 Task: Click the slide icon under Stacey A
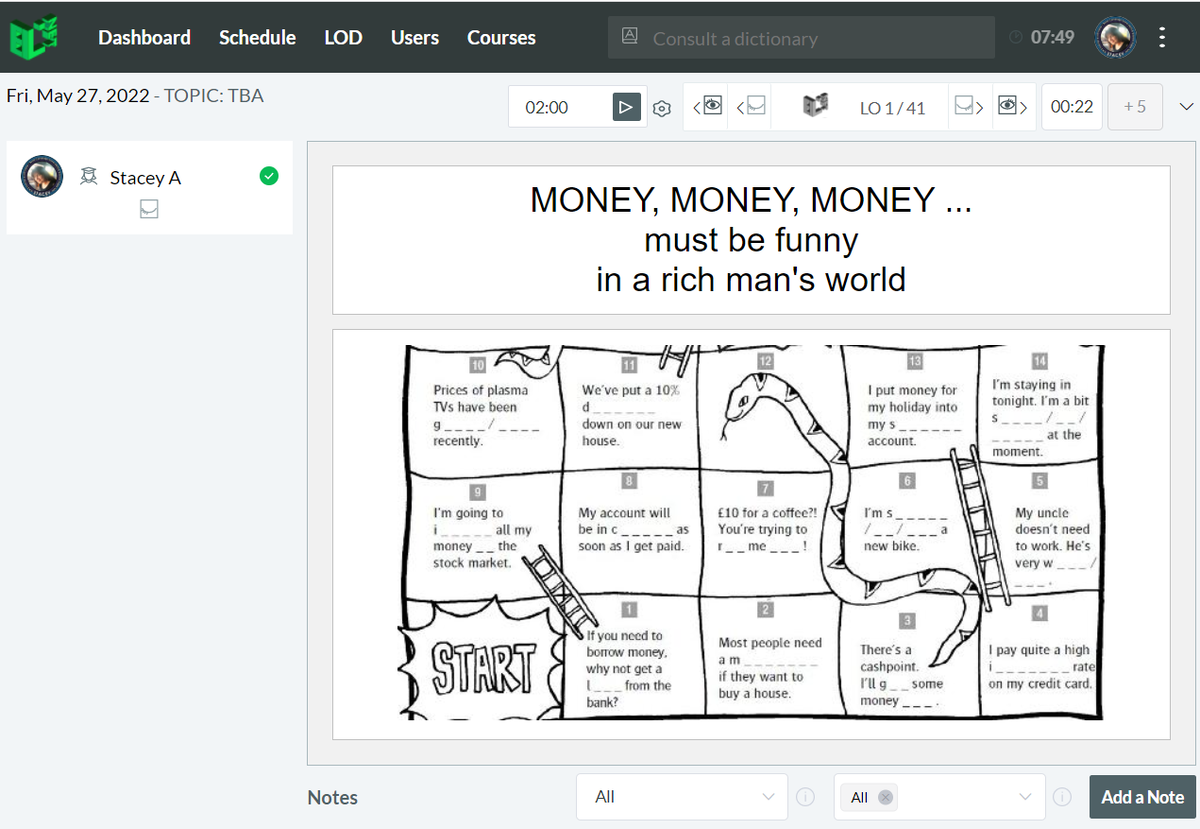coord(149,209)
